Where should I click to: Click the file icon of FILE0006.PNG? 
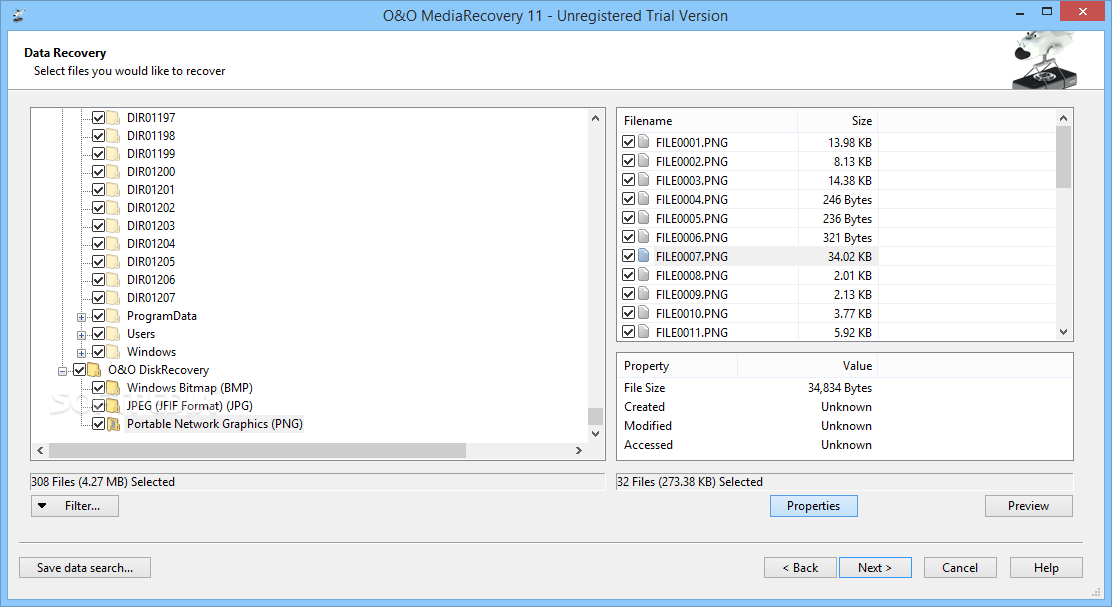pos(644,237)
